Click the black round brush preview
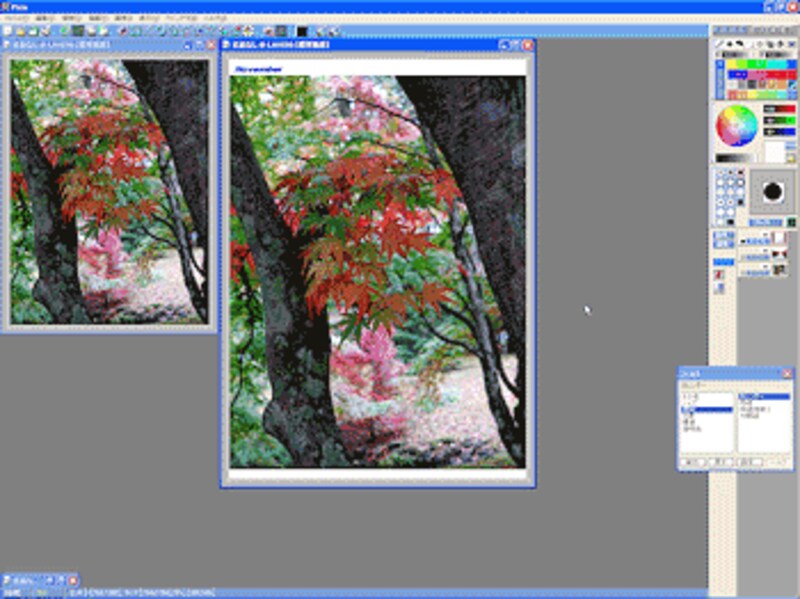This screenshot has width=800, height=599. pos(773,192)
